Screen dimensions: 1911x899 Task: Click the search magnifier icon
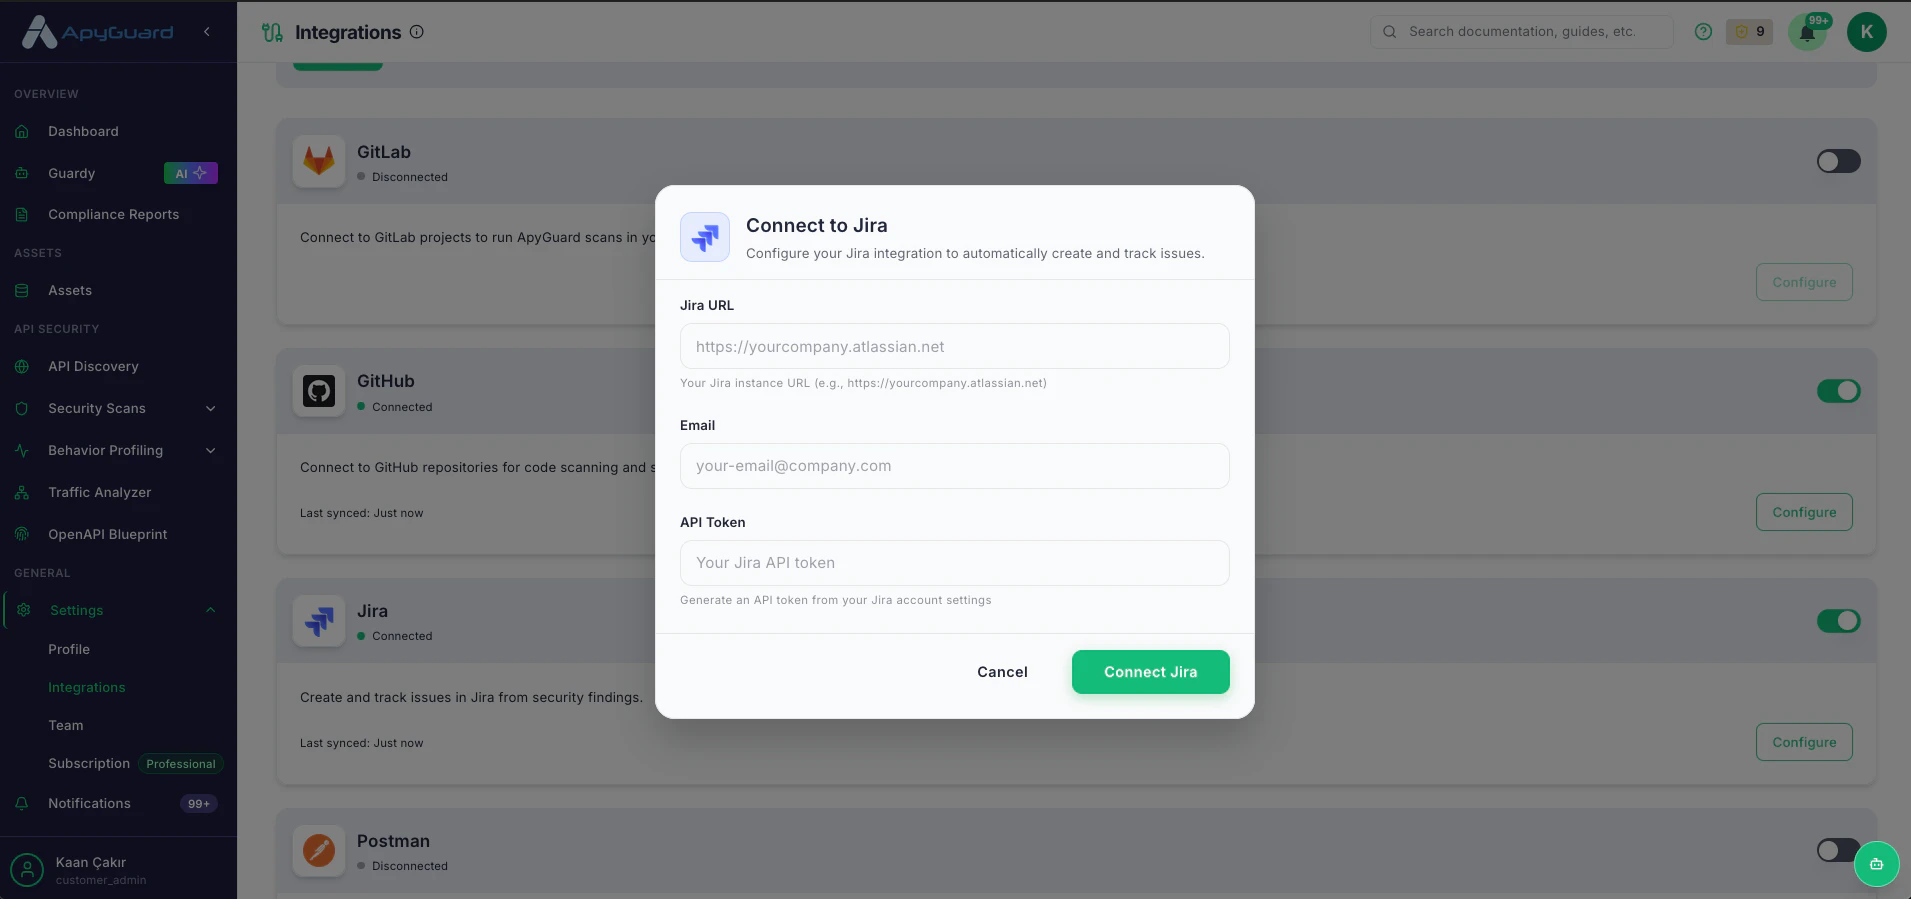click(1390, 32)
